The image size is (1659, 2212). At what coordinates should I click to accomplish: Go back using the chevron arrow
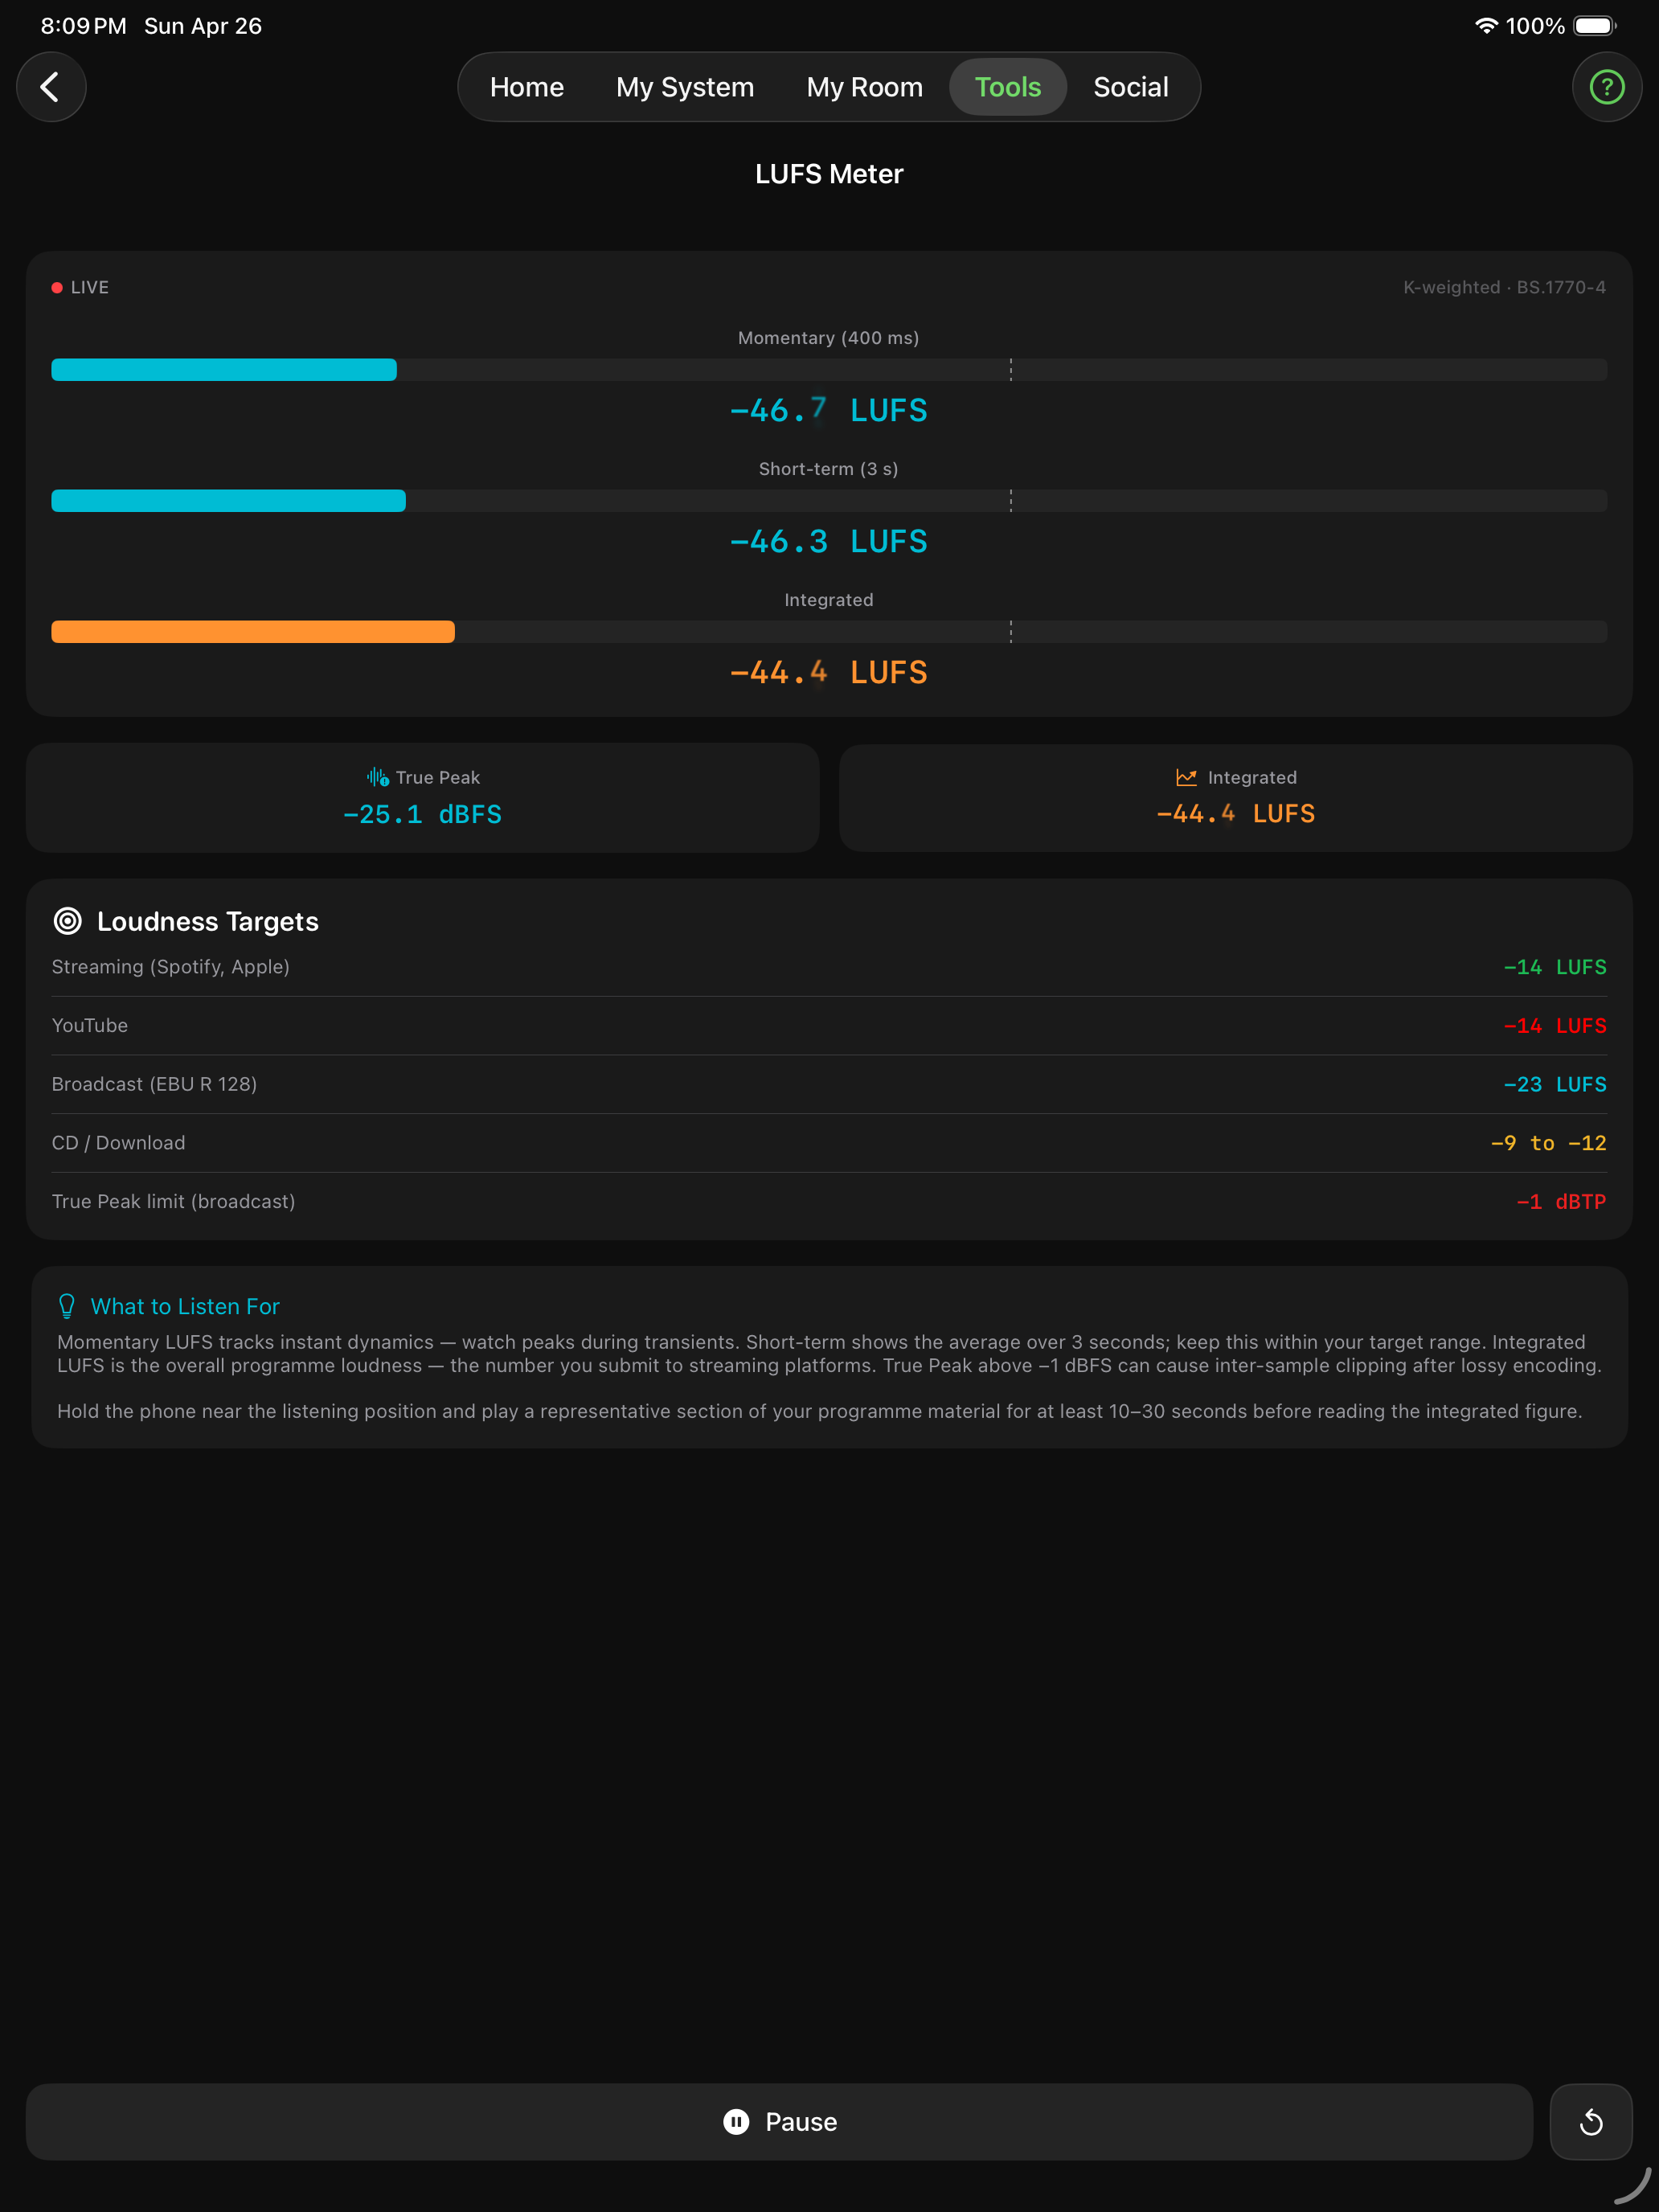tap(51, 87)
